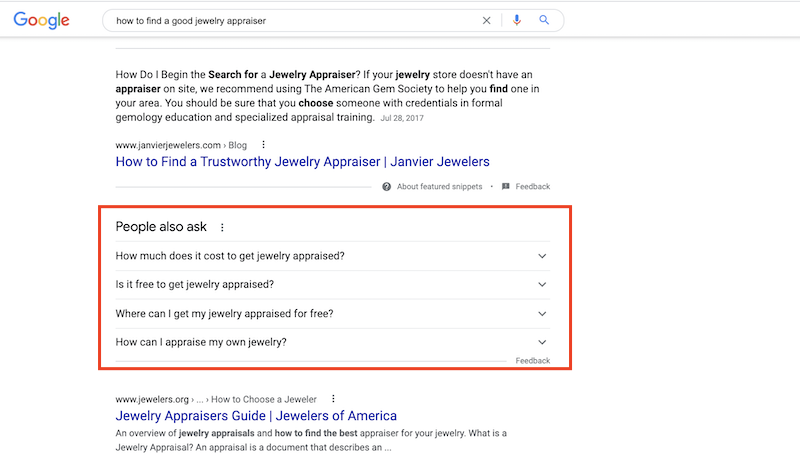
Task: Click the About featured snippets link
Action: tap(439, 187)
